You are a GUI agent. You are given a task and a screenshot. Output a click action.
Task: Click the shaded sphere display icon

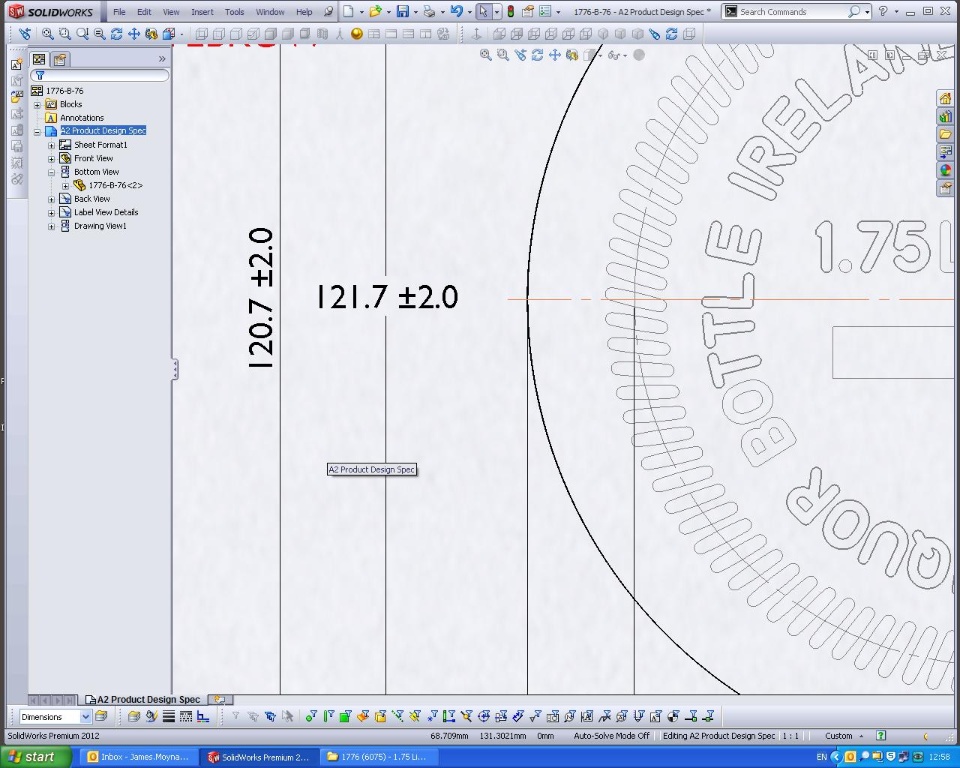click(356, 34)
